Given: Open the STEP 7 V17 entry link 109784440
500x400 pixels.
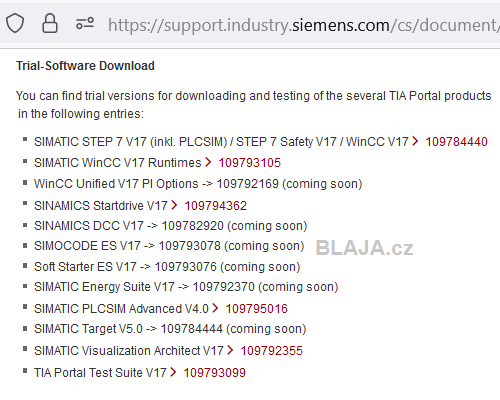Looking at the screenshot, I should pos(456,142).
